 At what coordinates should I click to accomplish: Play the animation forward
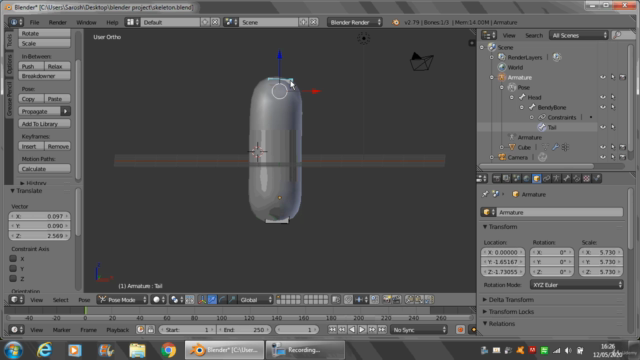pos(362,330)
